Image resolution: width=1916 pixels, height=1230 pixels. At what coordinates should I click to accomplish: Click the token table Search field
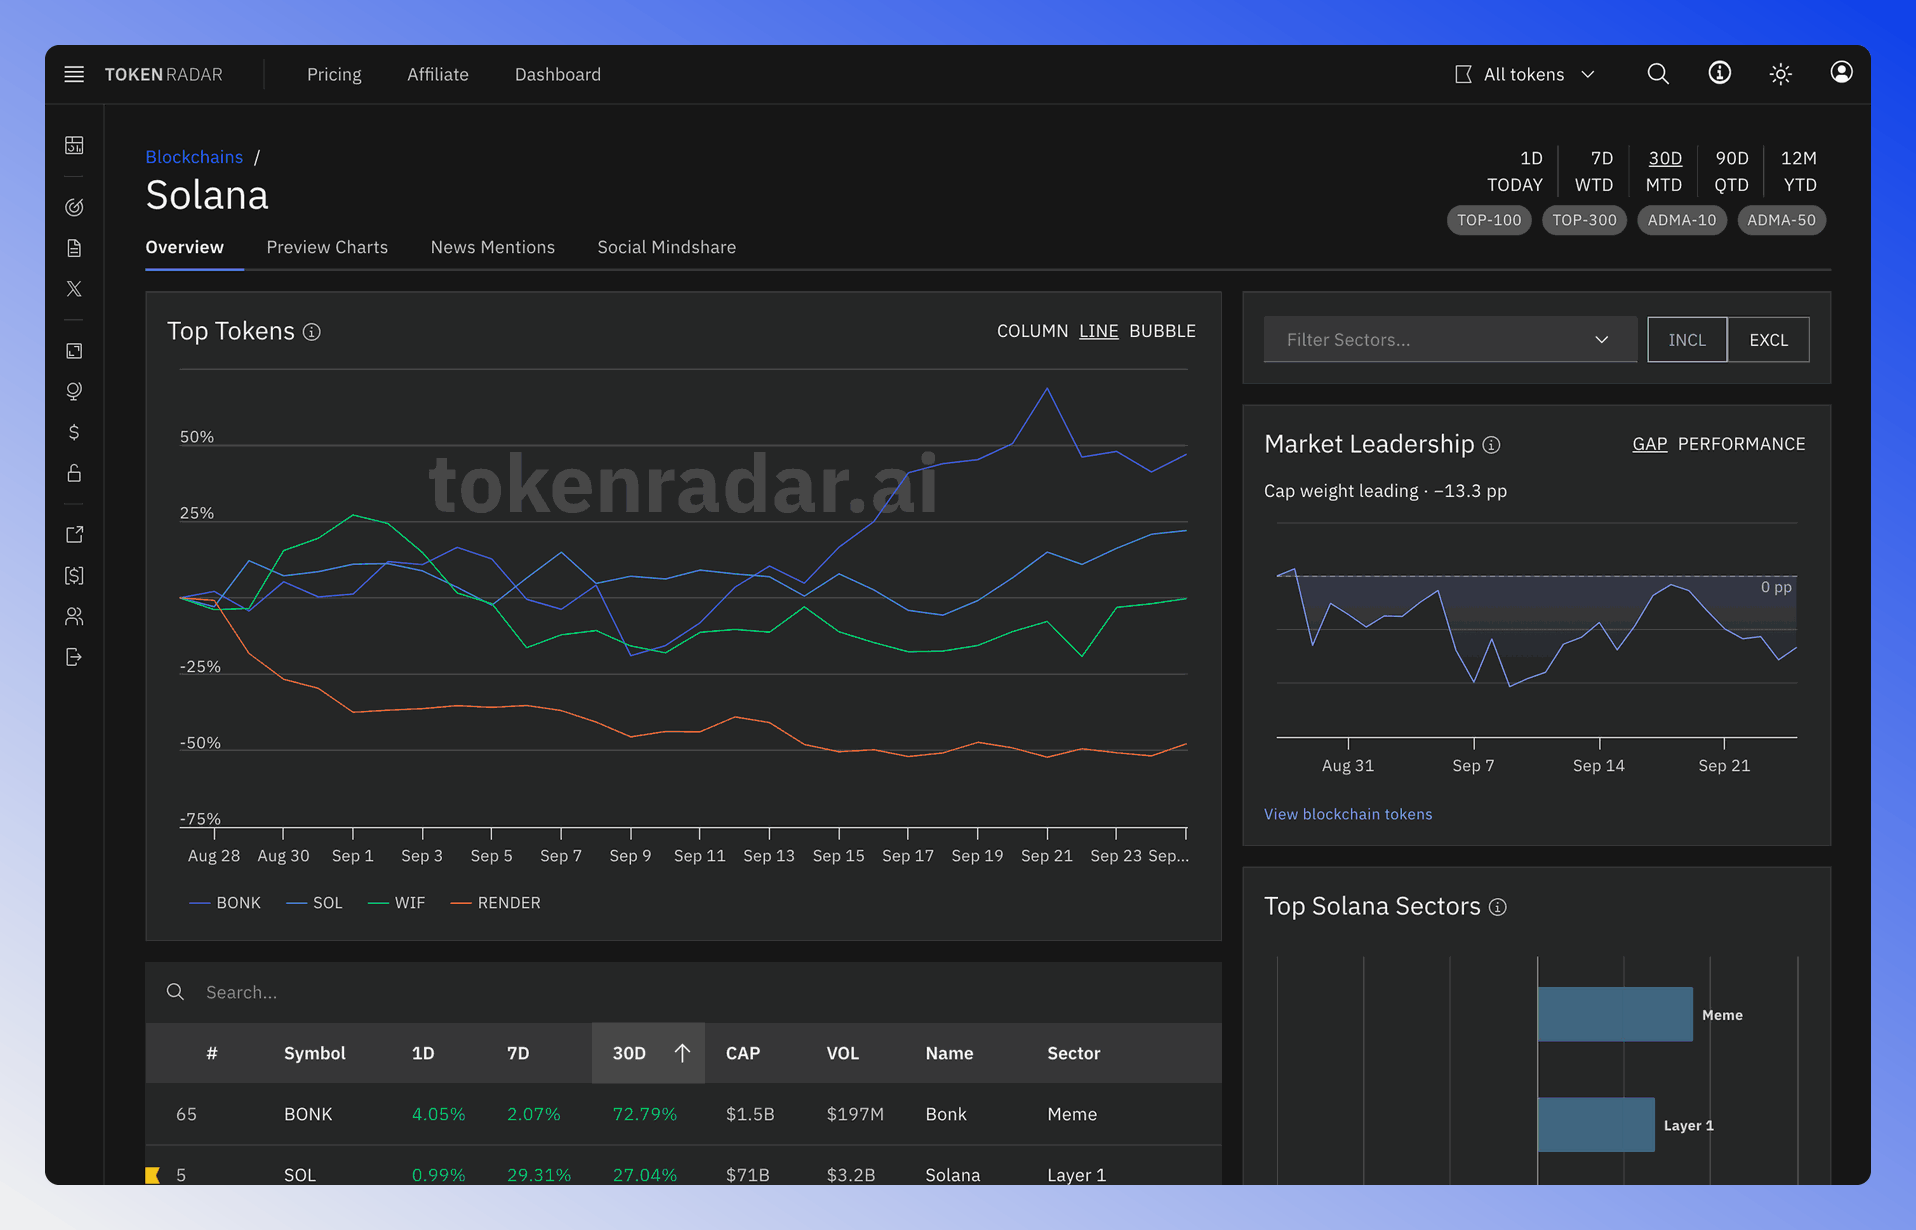[x=684, y=992]
